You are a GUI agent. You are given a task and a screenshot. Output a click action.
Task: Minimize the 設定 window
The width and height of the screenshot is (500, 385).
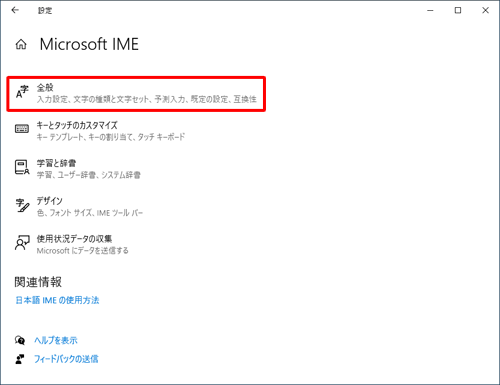tap(430, 10)
